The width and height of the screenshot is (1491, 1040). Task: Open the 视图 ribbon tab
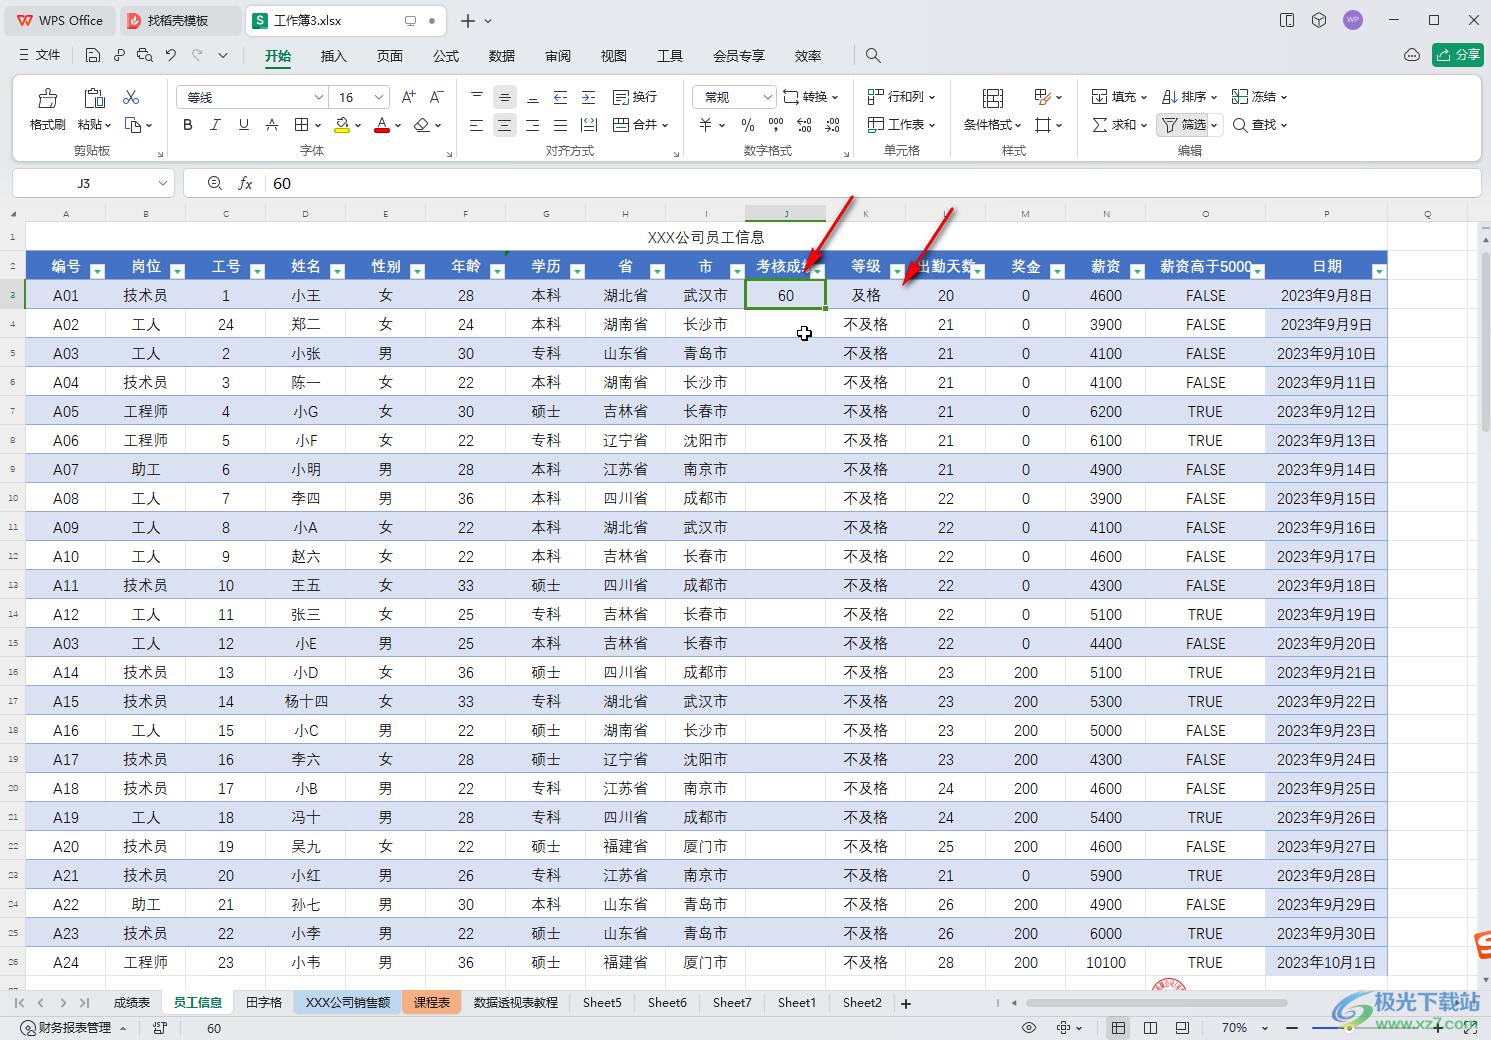click(x=614, y=56)
